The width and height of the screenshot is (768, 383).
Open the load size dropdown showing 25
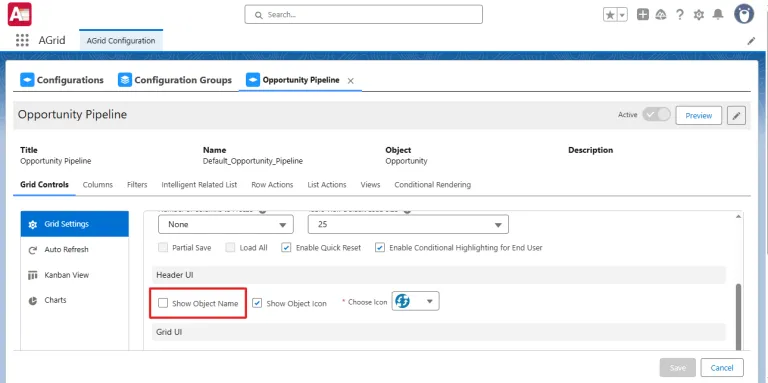408,224
